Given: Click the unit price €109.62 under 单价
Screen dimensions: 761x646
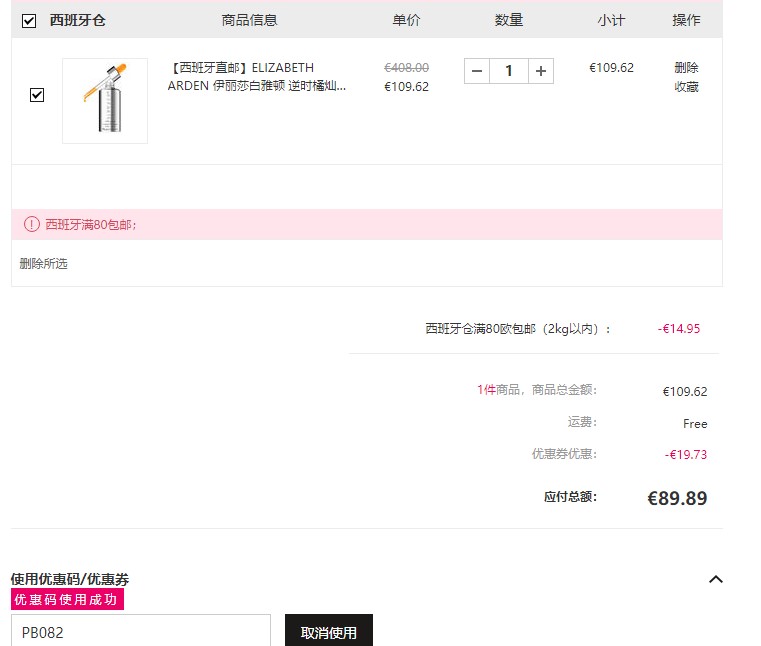Looking at the screenshot, I should 406,87.
